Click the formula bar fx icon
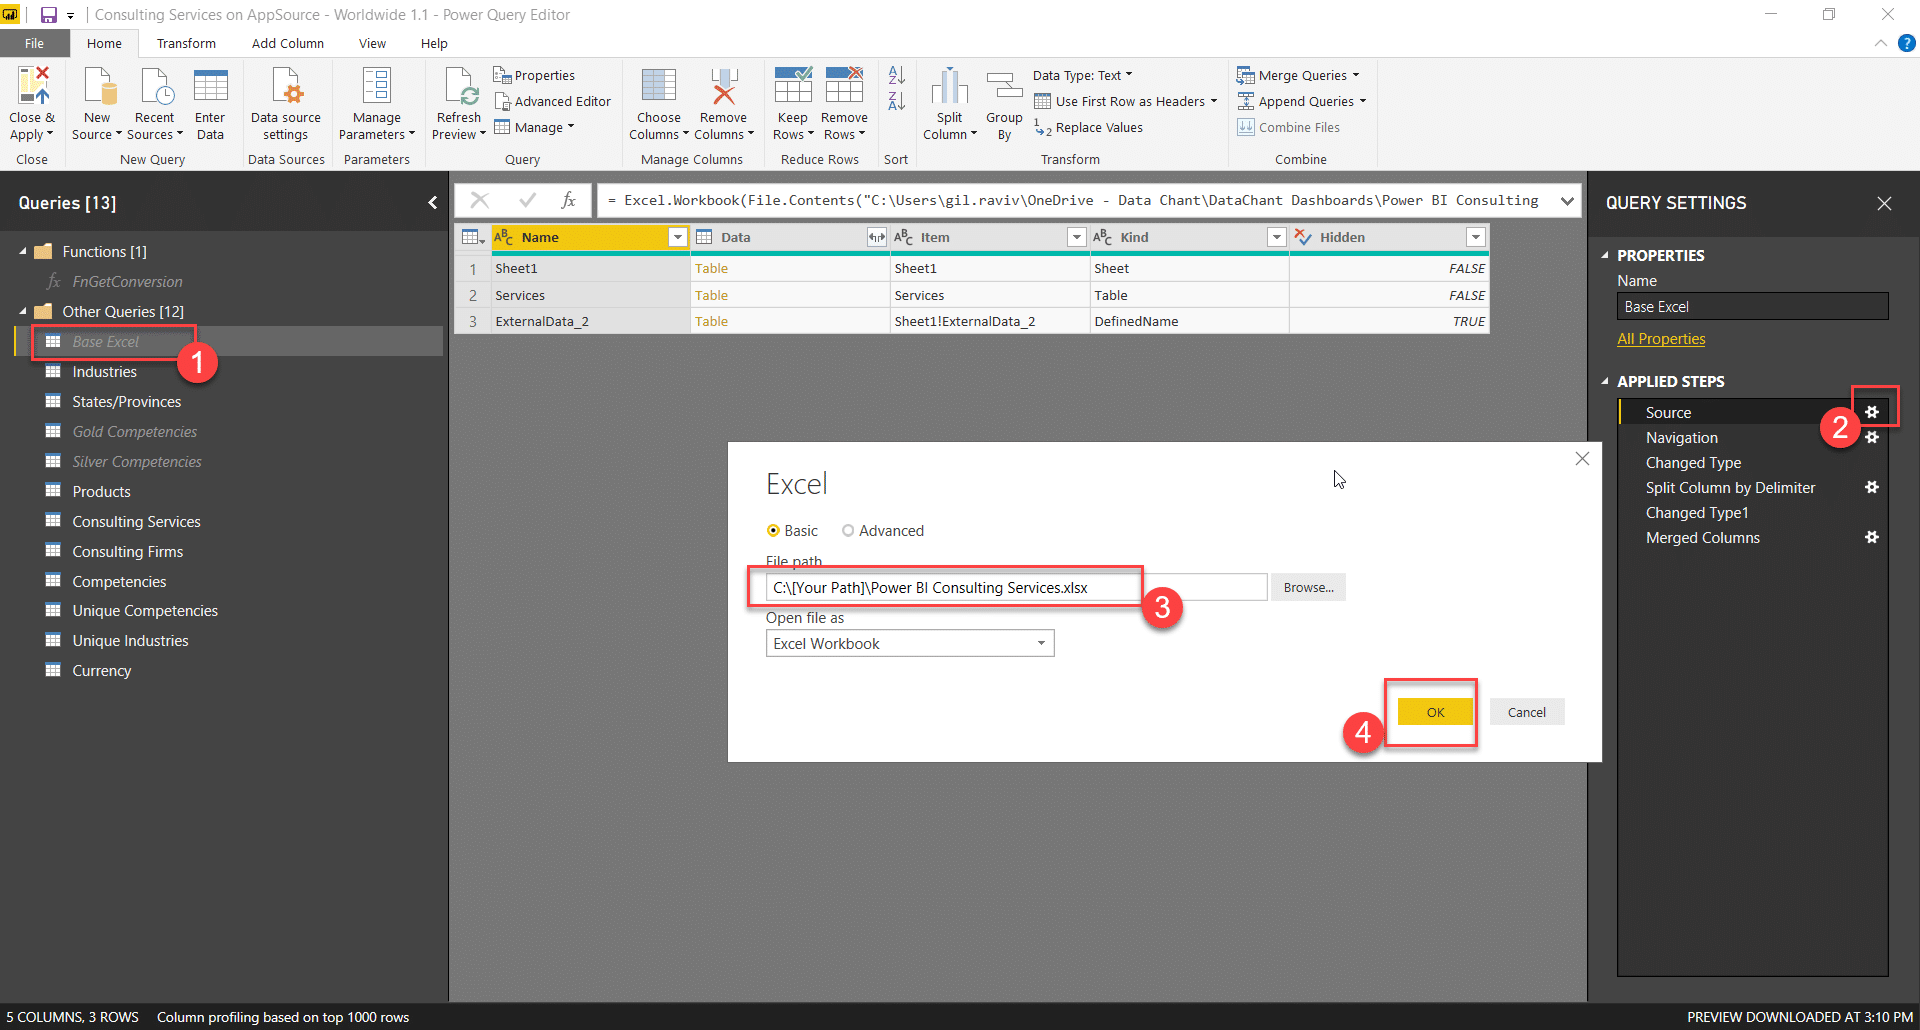 [x=568, y=200]
